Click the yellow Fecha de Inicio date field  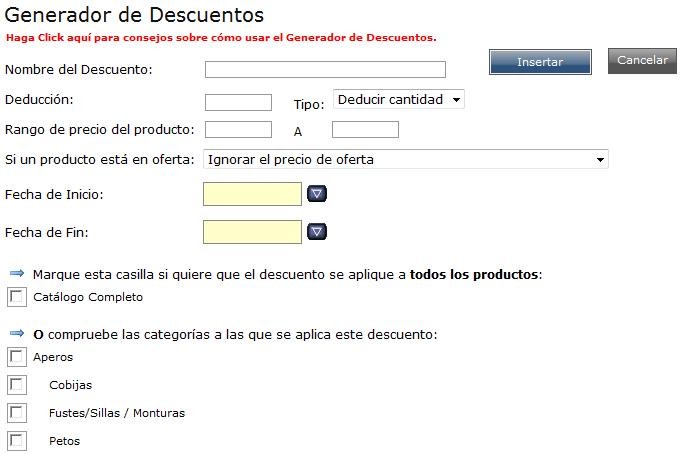point(252,194)
